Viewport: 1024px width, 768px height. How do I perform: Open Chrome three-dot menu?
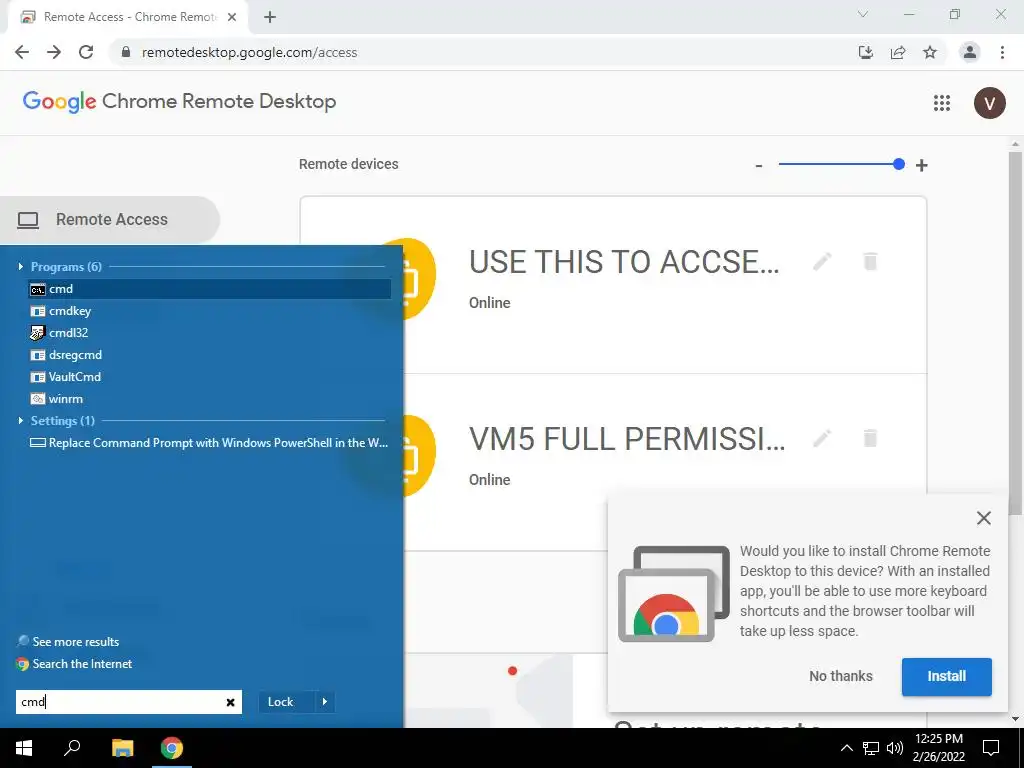[x=1002, y=52]
